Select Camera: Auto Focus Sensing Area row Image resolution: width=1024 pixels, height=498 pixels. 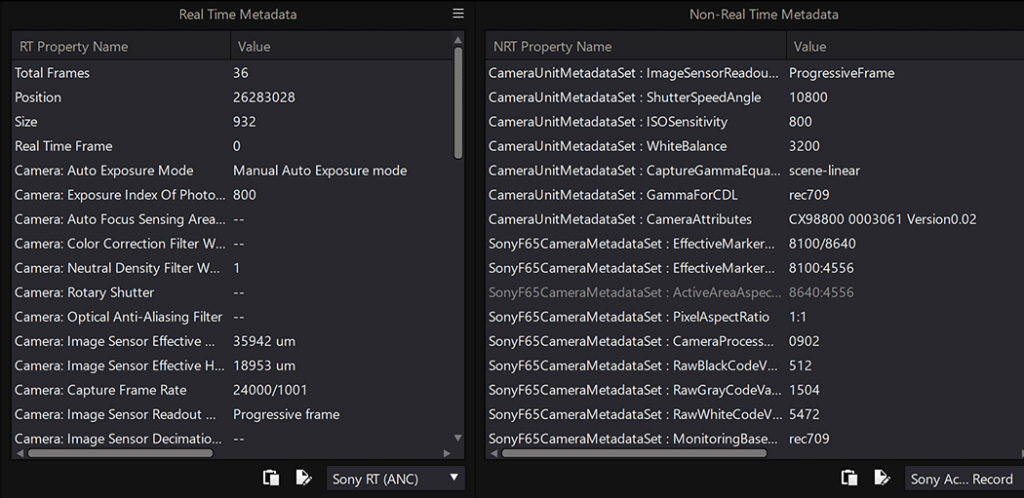pyautogui.click(x=232, y=219)
